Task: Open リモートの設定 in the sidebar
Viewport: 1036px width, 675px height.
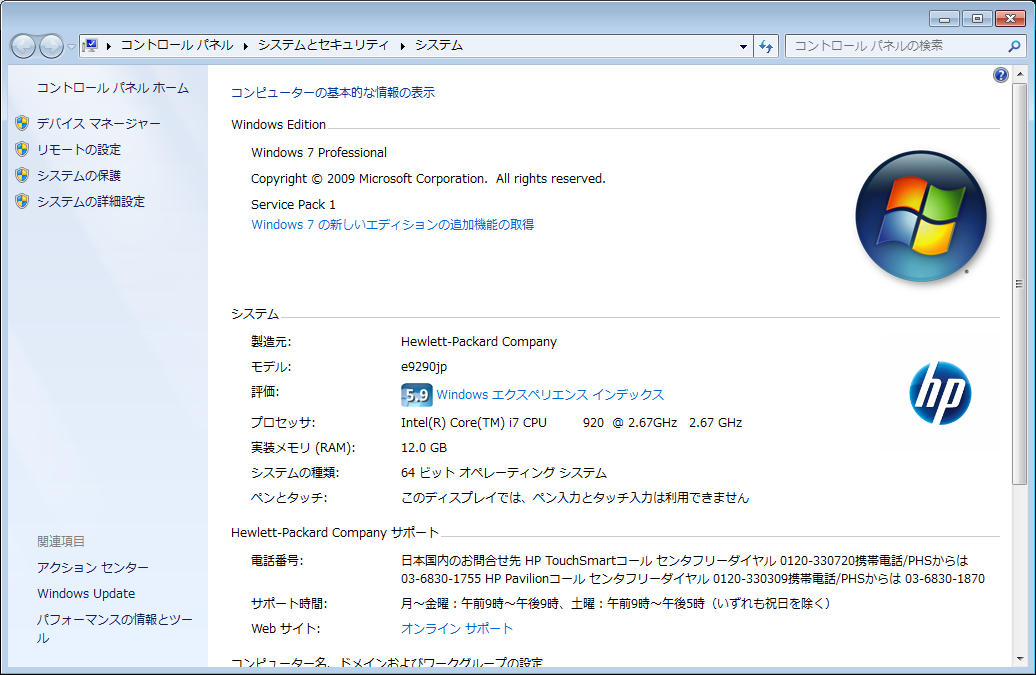Action: (79, 150)
